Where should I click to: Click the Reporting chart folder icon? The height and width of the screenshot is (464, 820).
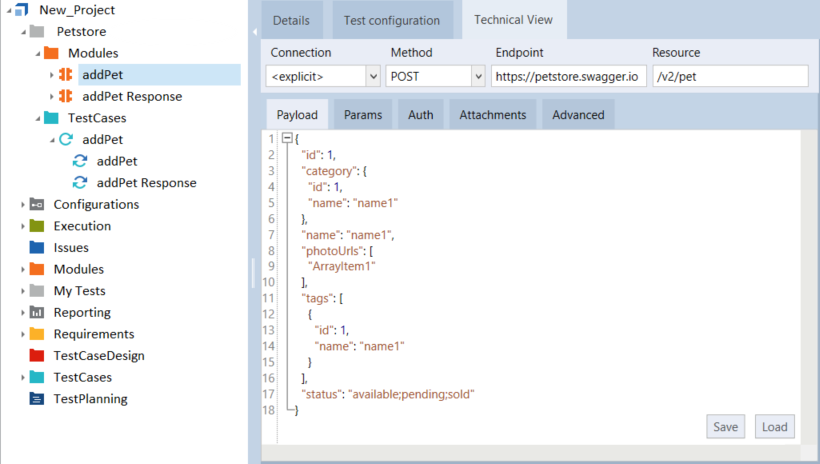click(x=37, y=313)
